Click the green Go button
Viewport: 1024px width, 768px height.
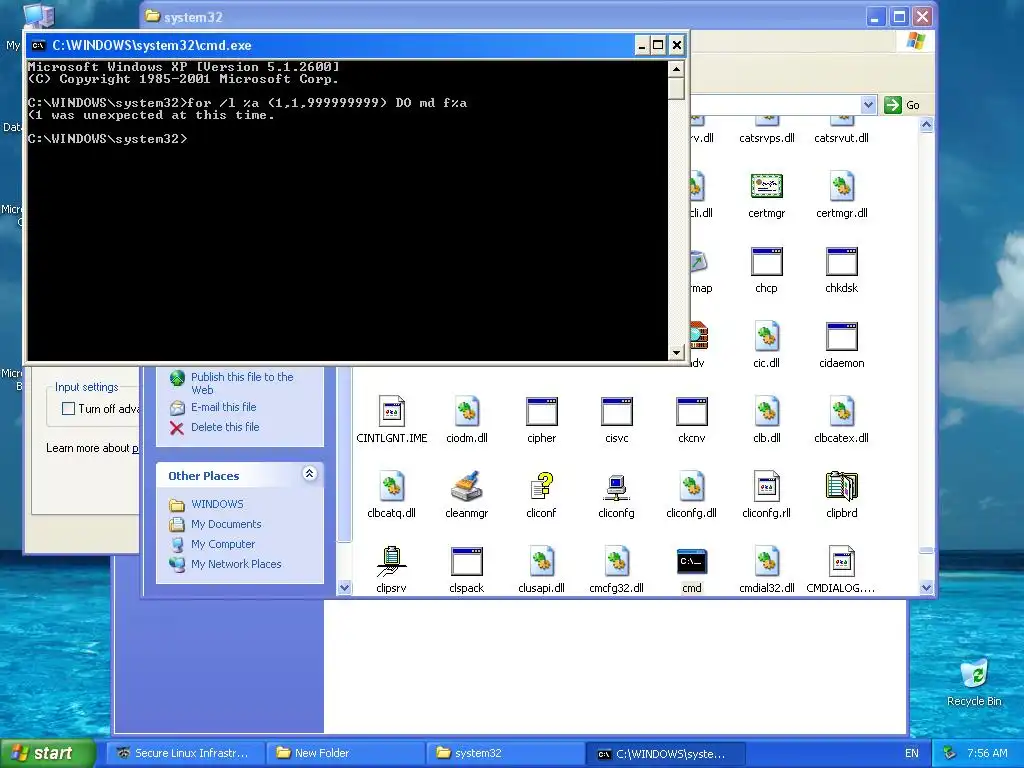click(902, 104)
